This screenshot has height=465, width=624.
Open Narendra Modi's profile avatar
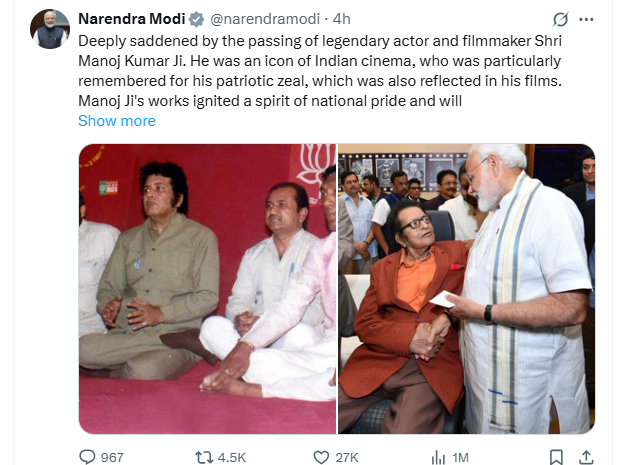tap(50, 29)
